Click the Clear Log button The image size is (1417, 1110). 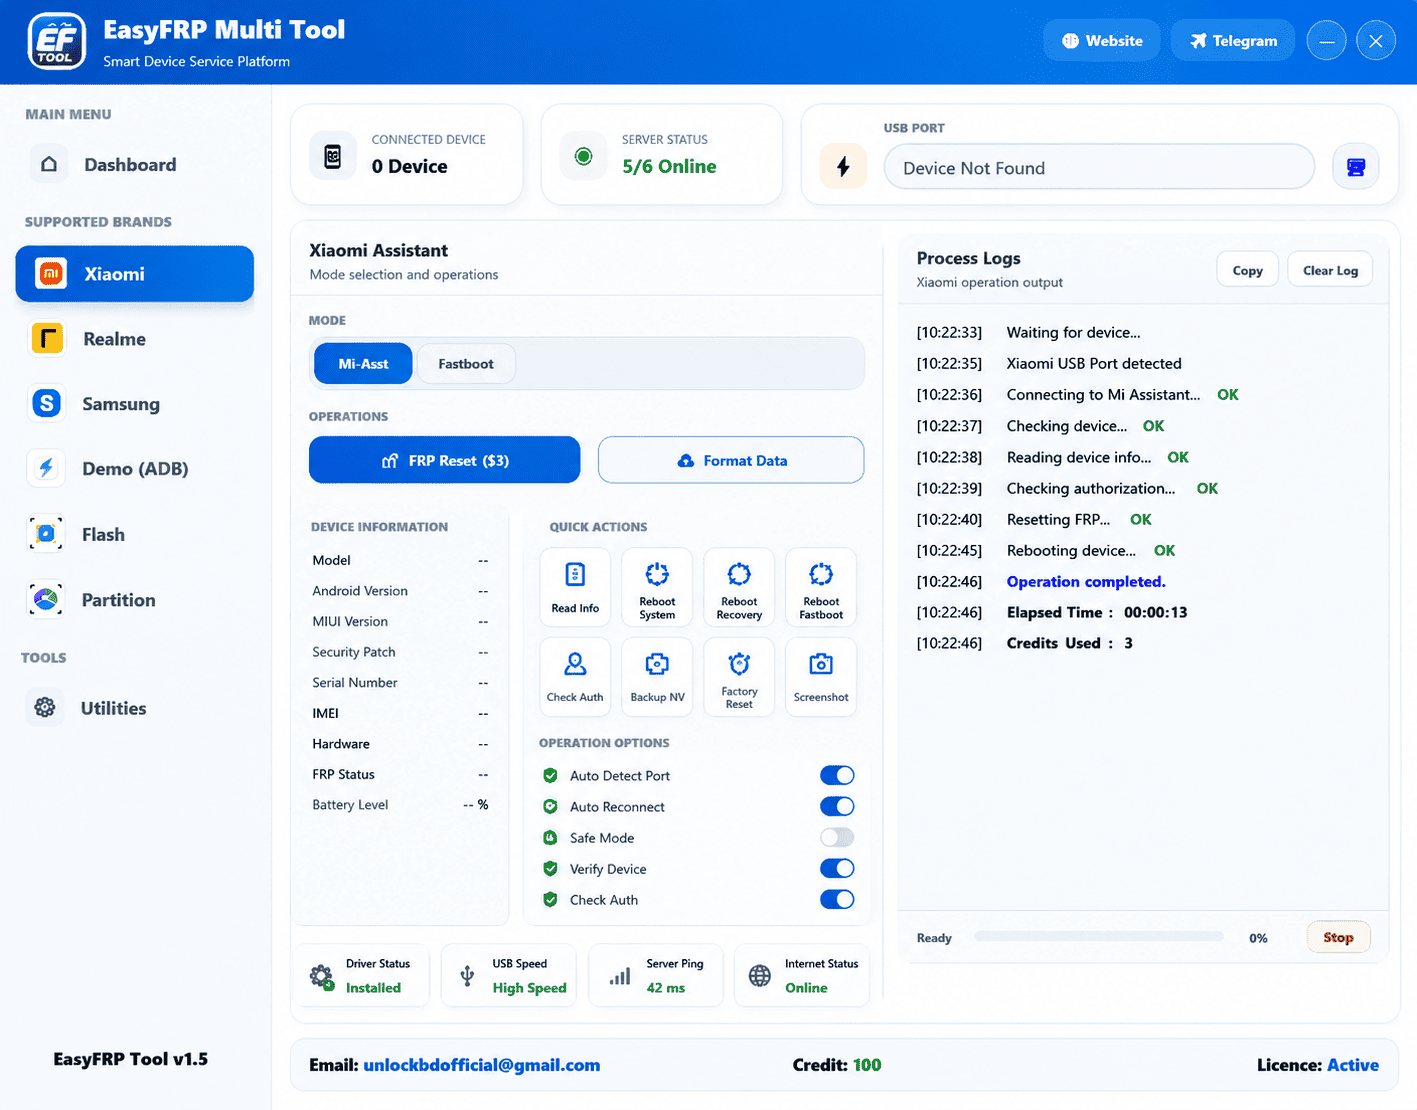coord(1330,270)
